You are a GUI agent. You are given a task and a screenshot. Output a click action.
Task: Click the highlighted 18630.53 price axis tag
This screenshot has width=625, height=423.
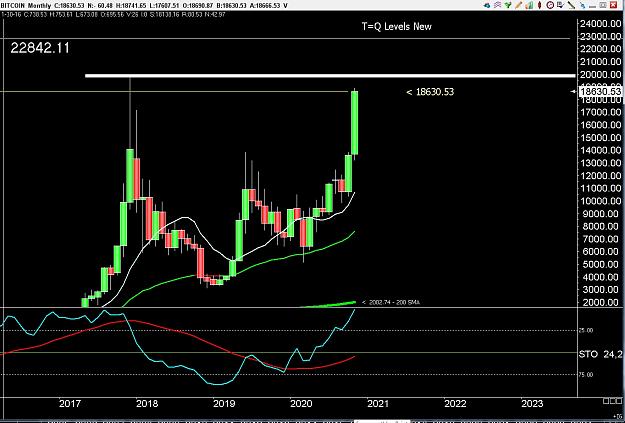coord(600,92)
